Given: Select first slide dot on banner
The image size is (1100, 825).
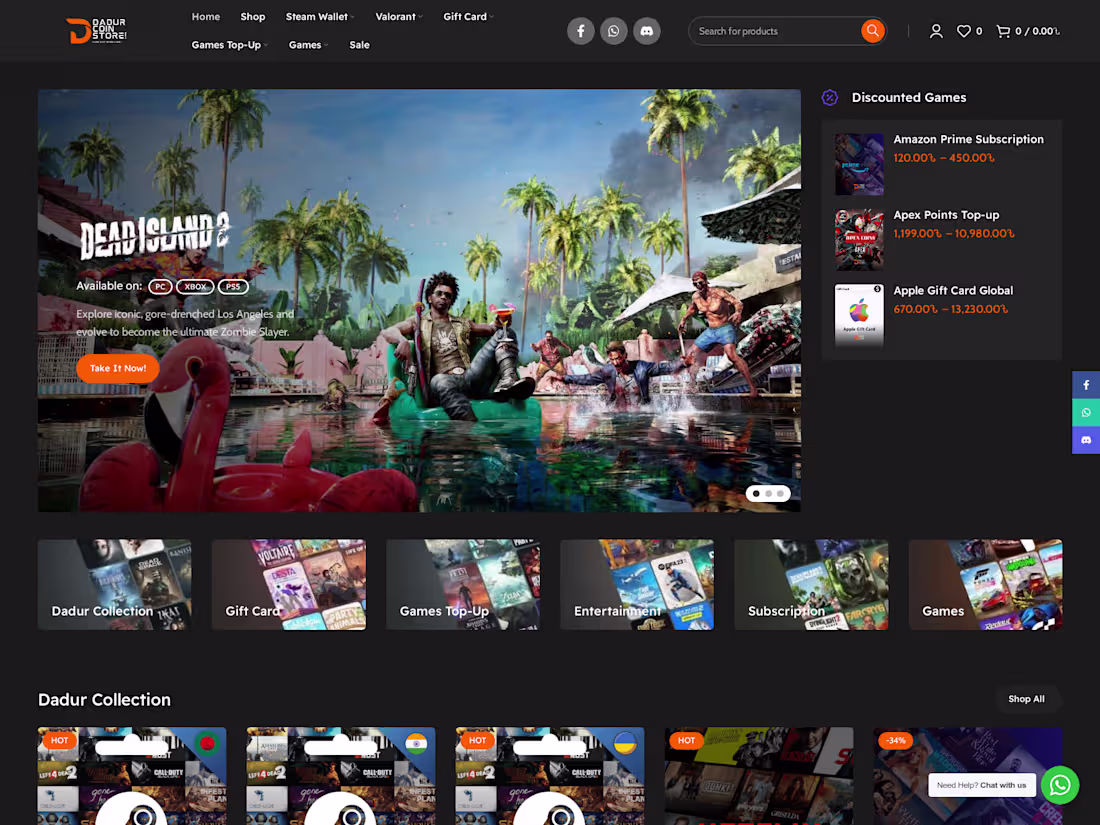Looking at the screenshot, I should coord(756,493).
